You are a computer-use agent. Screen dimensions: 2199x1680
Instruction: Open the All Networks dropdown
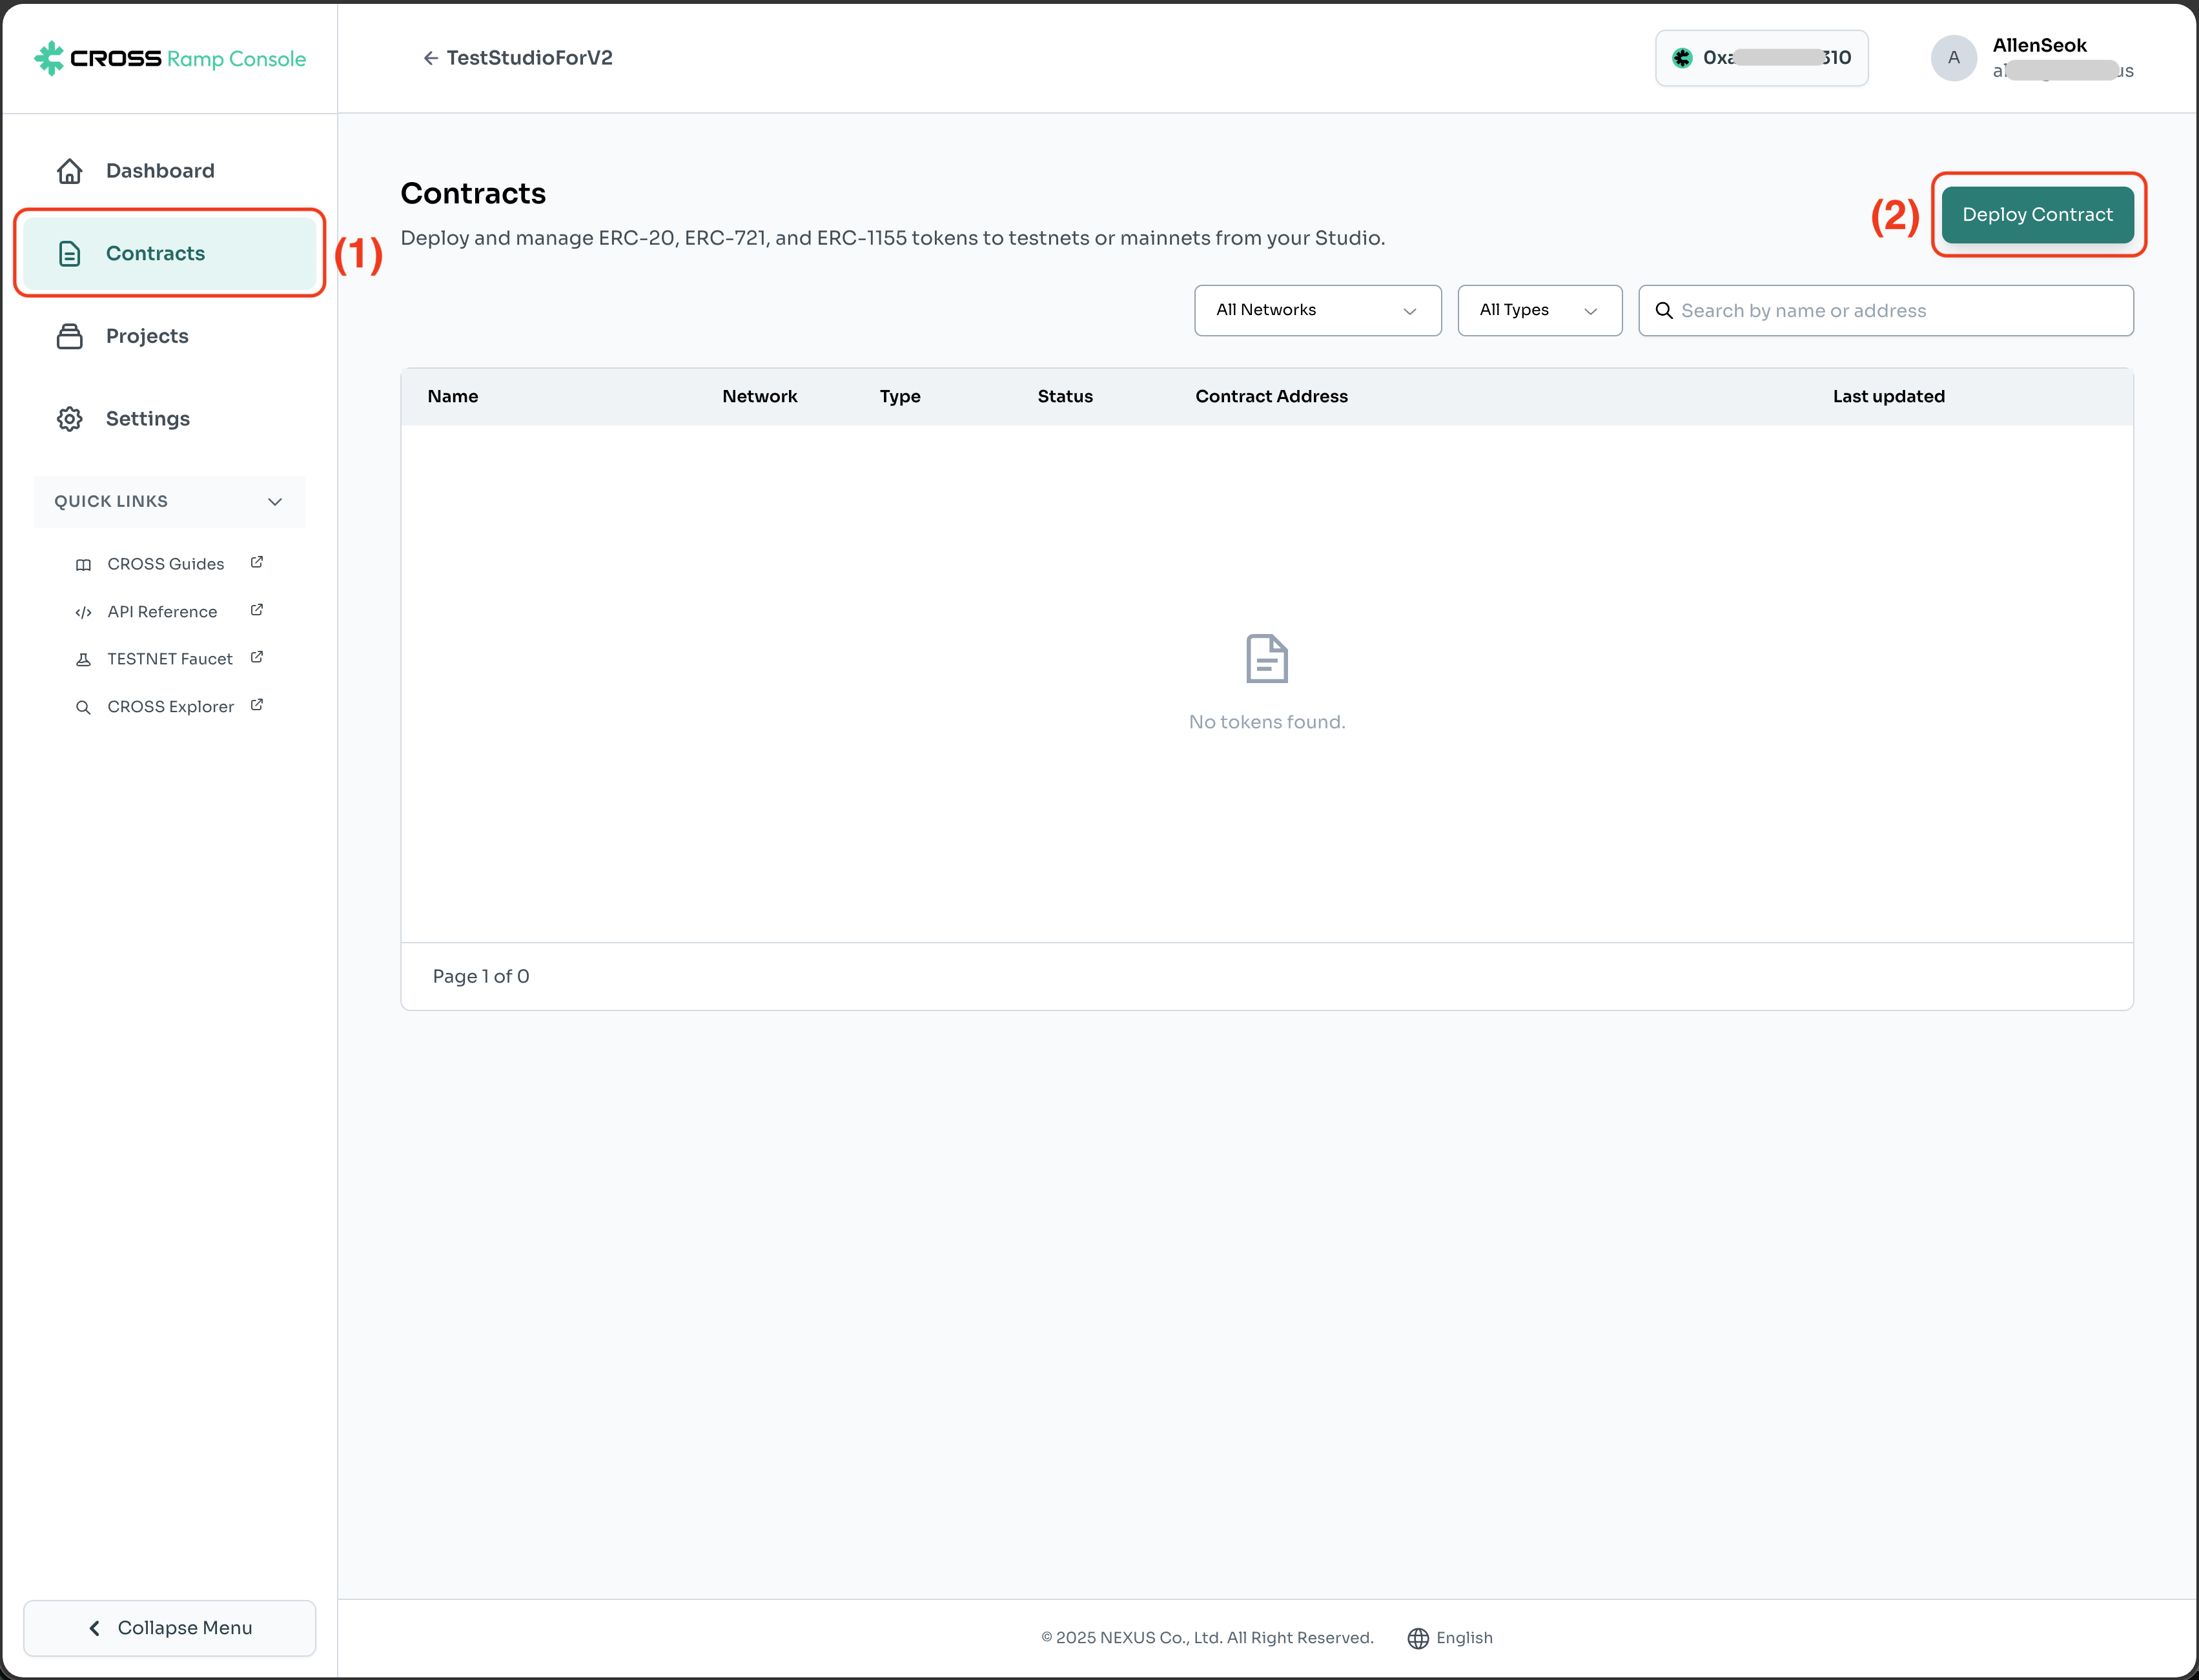pyautogui.click(x=1316, y=310)
